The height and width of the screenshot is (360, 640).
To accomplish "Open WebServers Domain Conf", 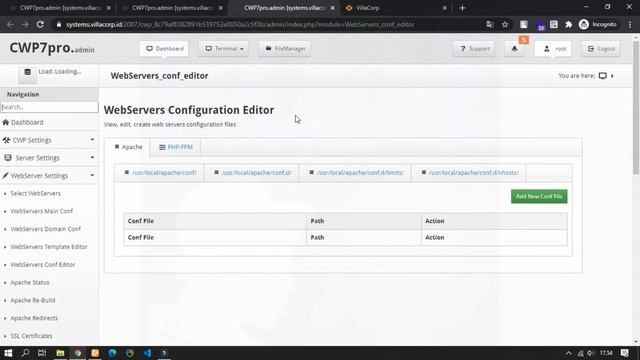I will tap(46, 229).
